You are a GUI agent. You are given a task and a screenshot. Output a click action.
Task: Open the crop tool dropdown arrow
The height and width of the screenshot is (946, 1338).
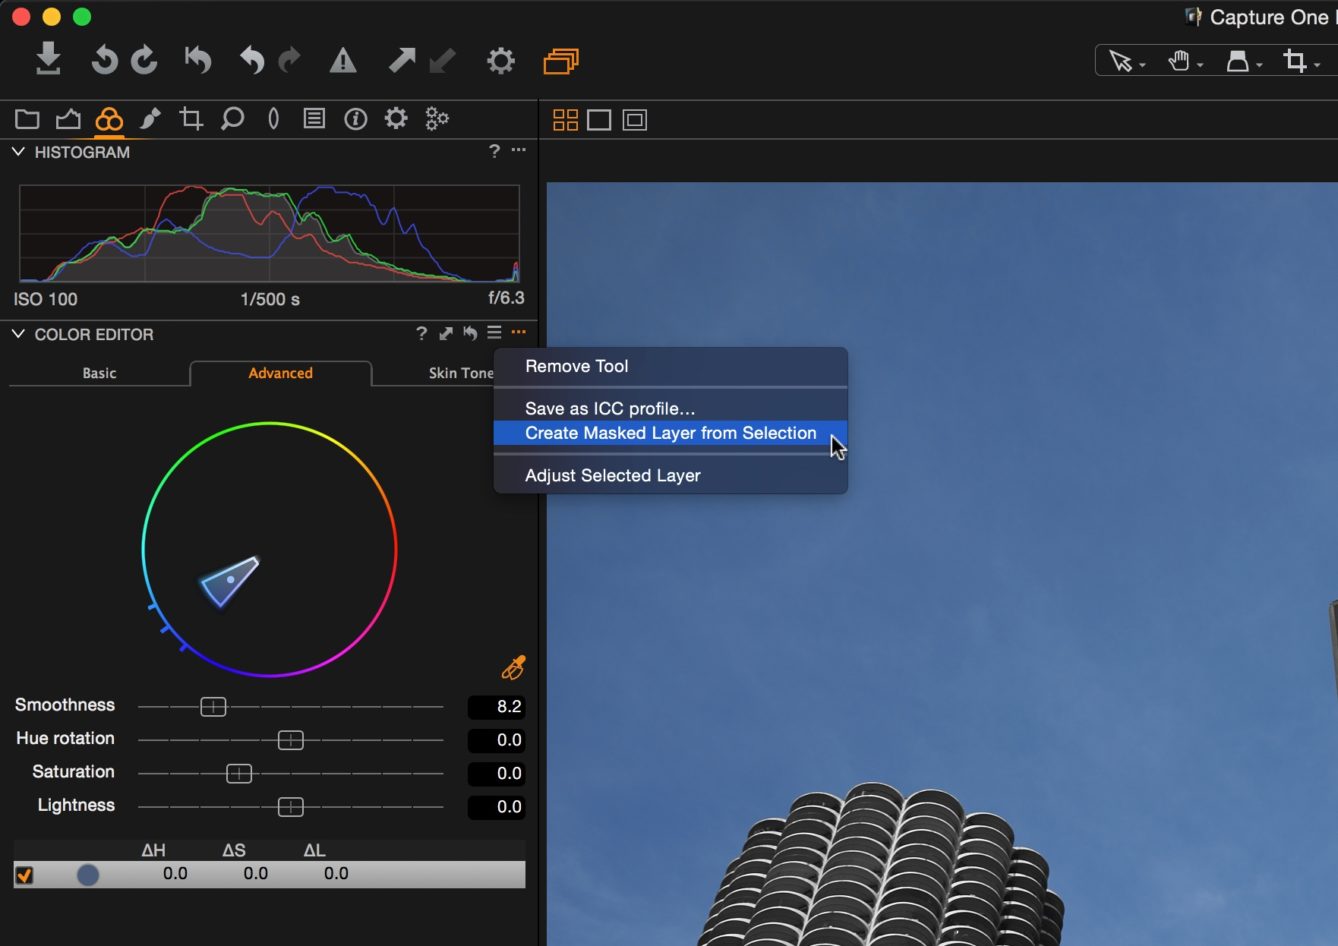coord(1317,61)
